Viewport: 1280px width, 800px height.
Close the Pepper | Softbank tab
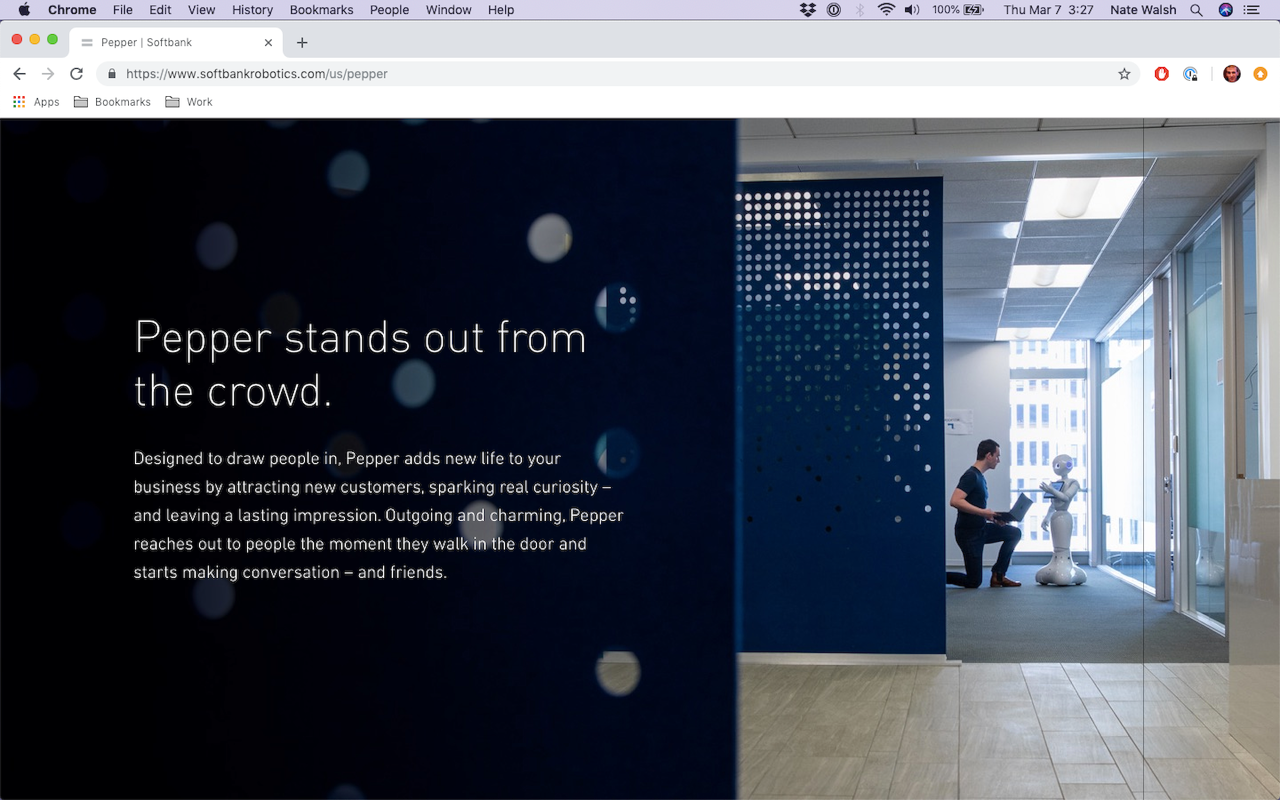pos(268,43)
